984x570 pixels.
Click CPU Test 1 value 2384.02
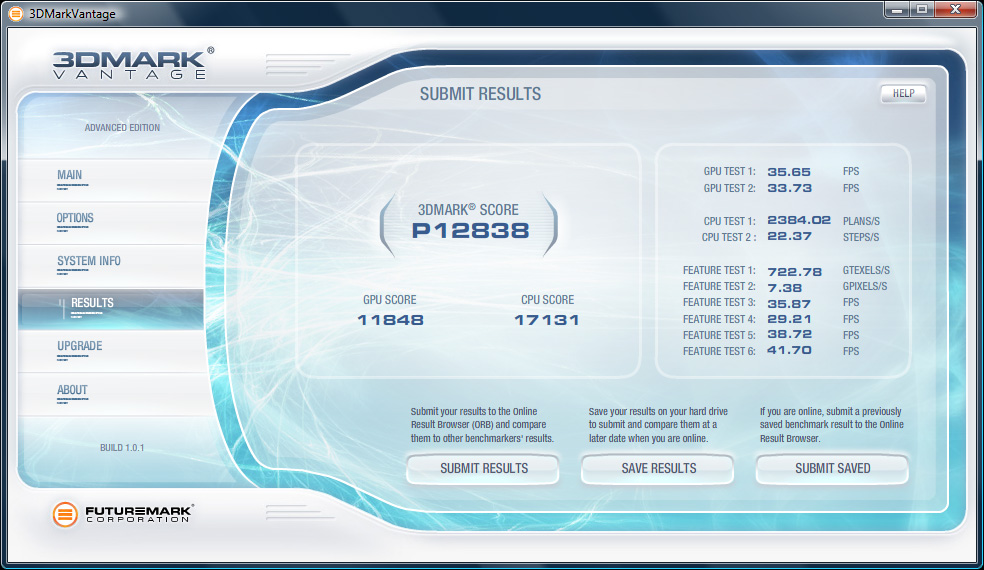tap(799, 220)
